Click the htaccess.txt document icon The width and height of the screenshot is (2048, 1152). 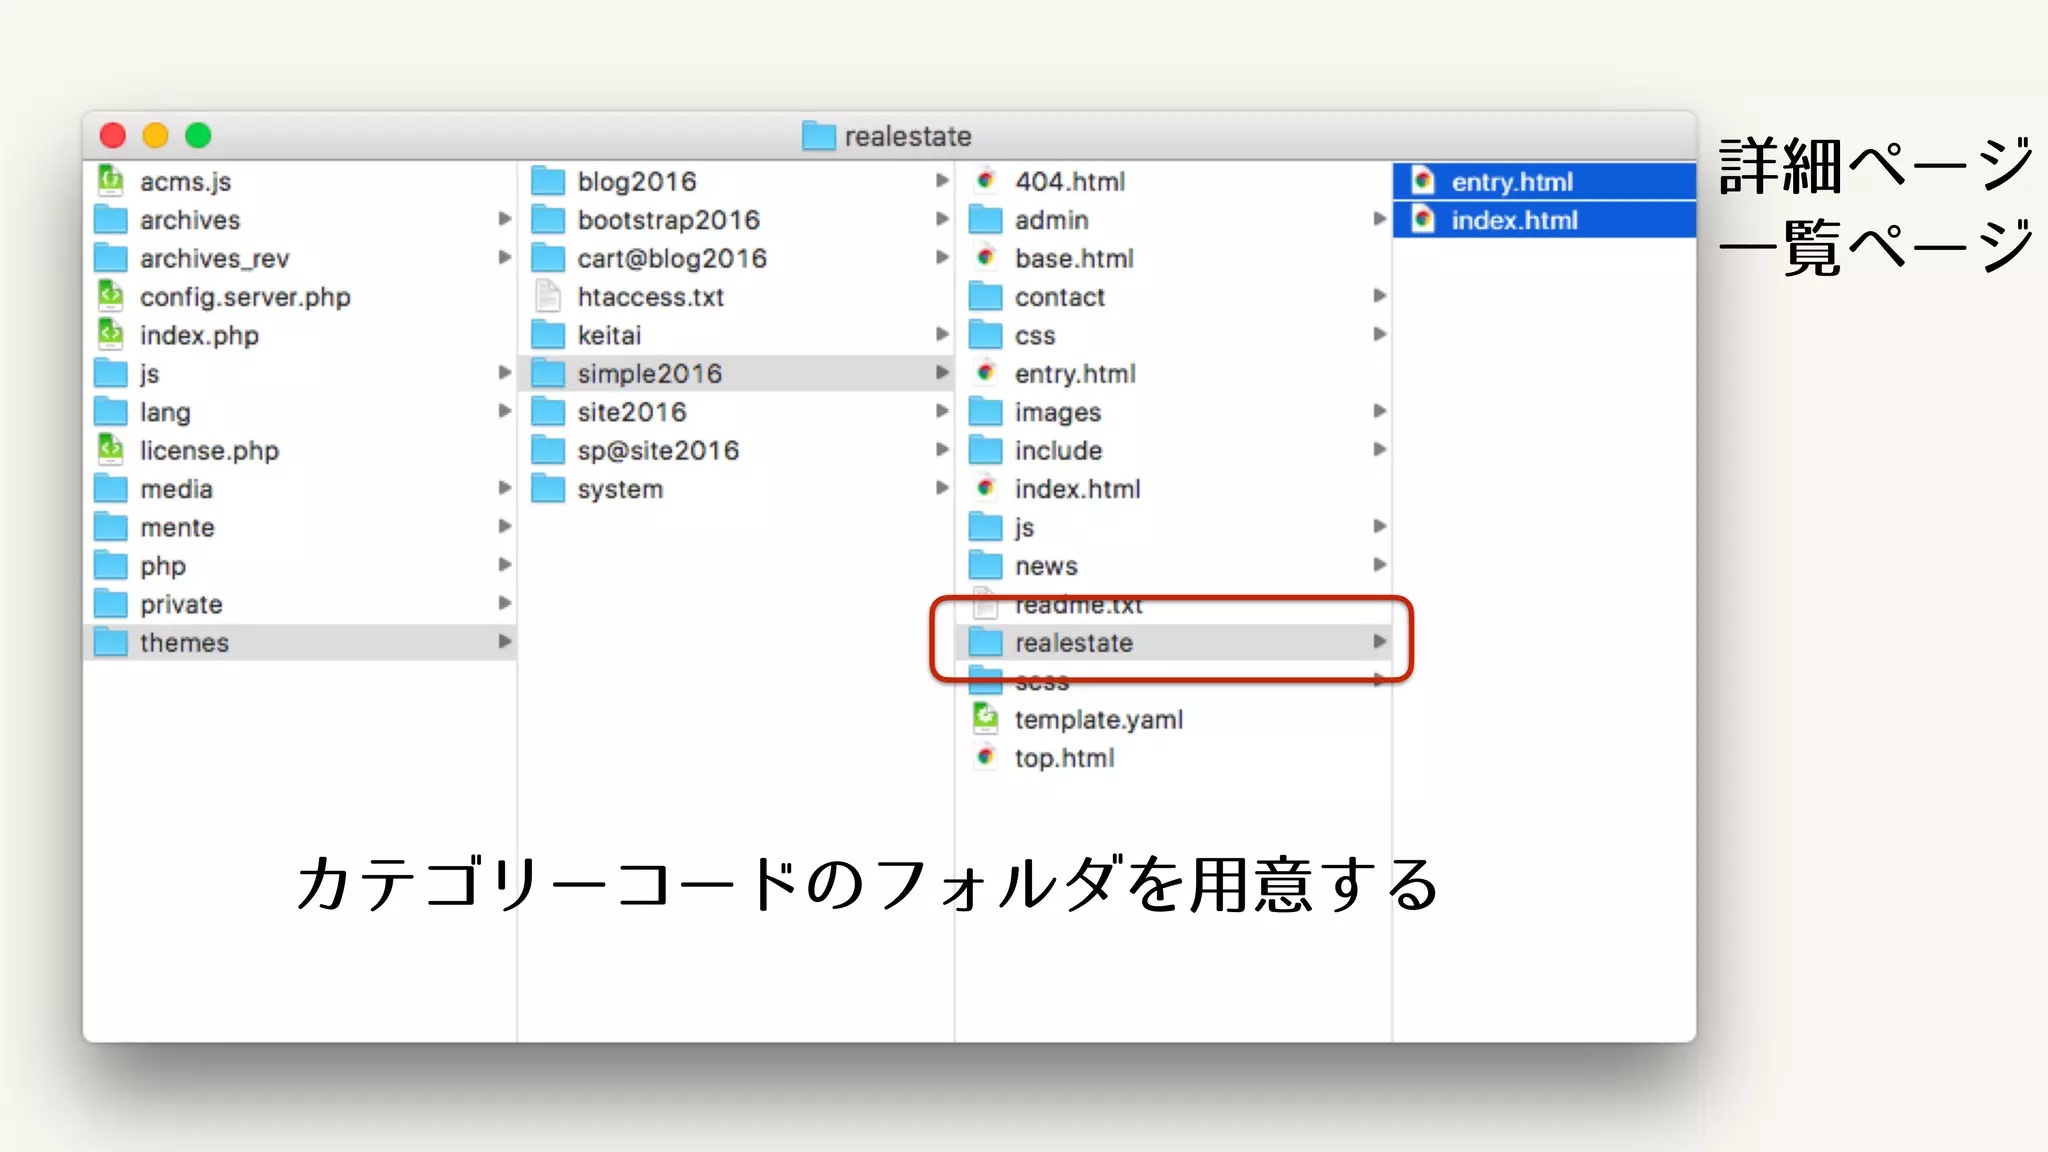click(548, 296)
